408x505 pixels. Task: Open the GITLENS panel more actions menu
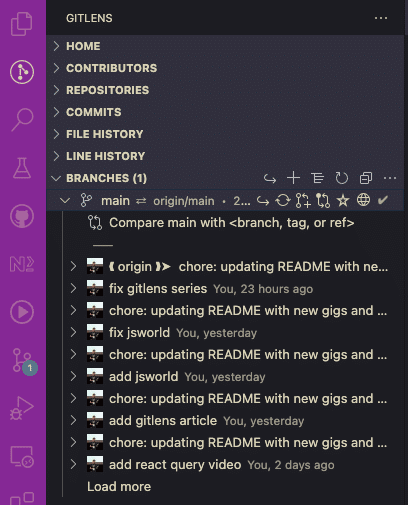click(381, 18)
